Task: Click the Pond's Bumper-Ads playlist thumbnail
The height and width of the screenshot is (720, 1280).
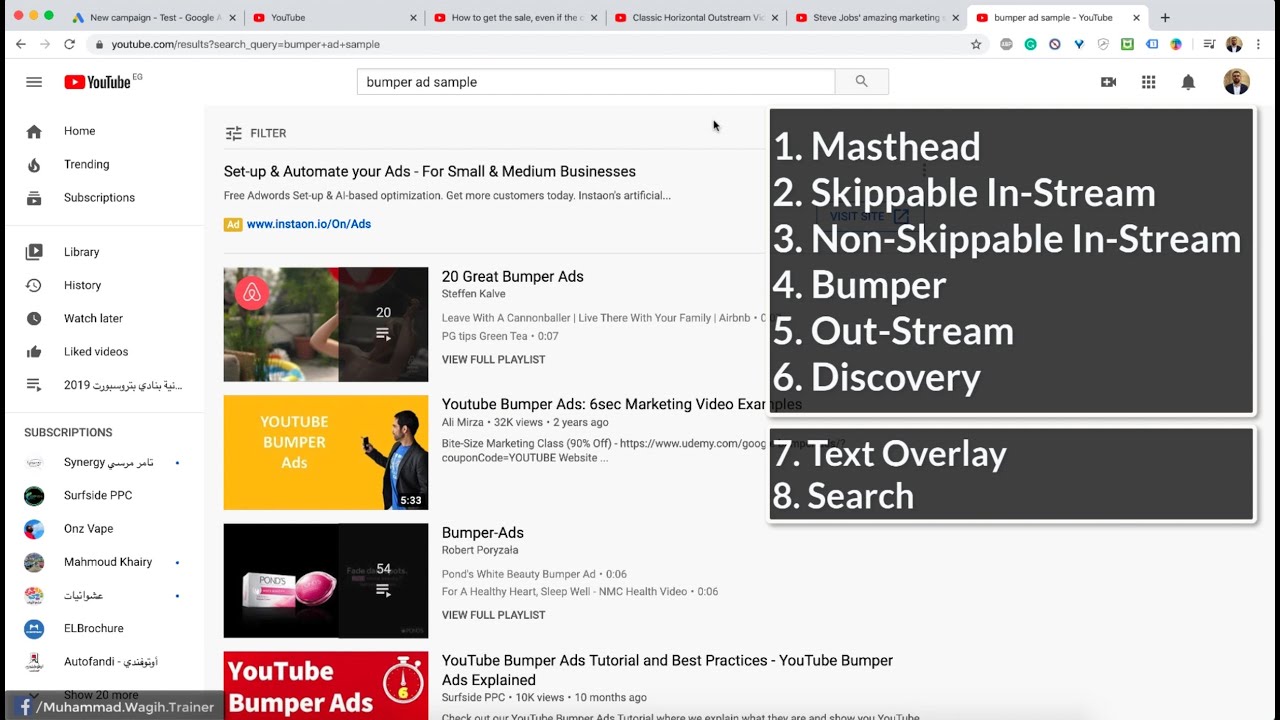Action: tap(326, 580)
